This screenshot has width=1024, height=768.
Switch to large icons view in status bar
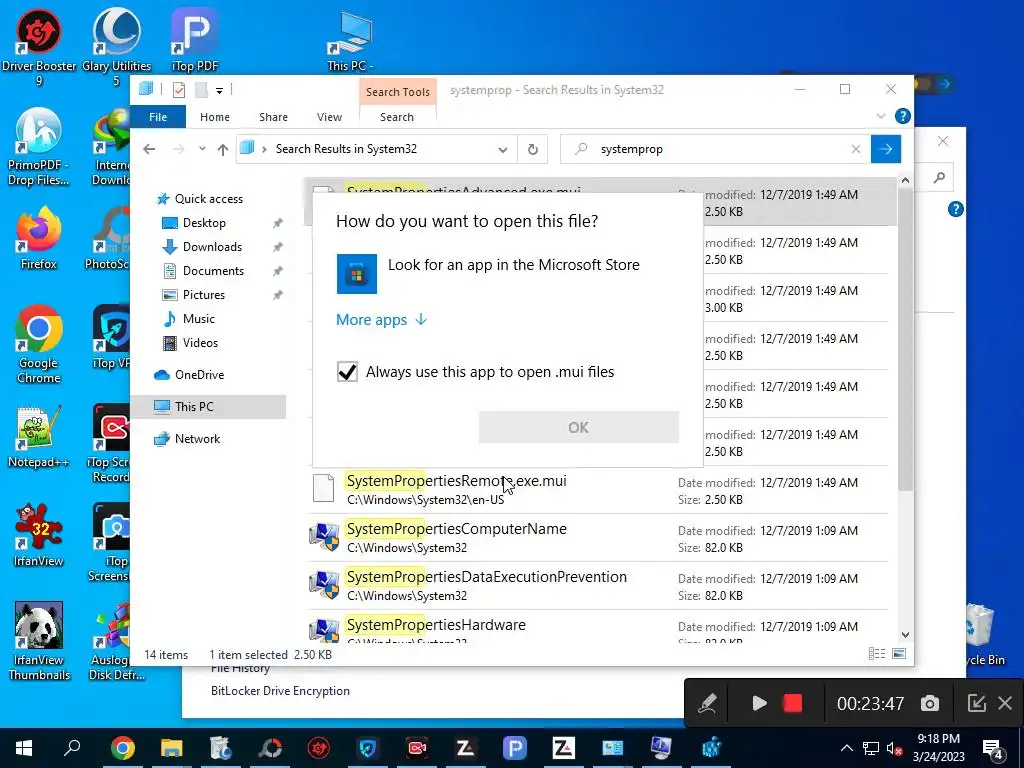pyautogui.click(x=899, y=654)
